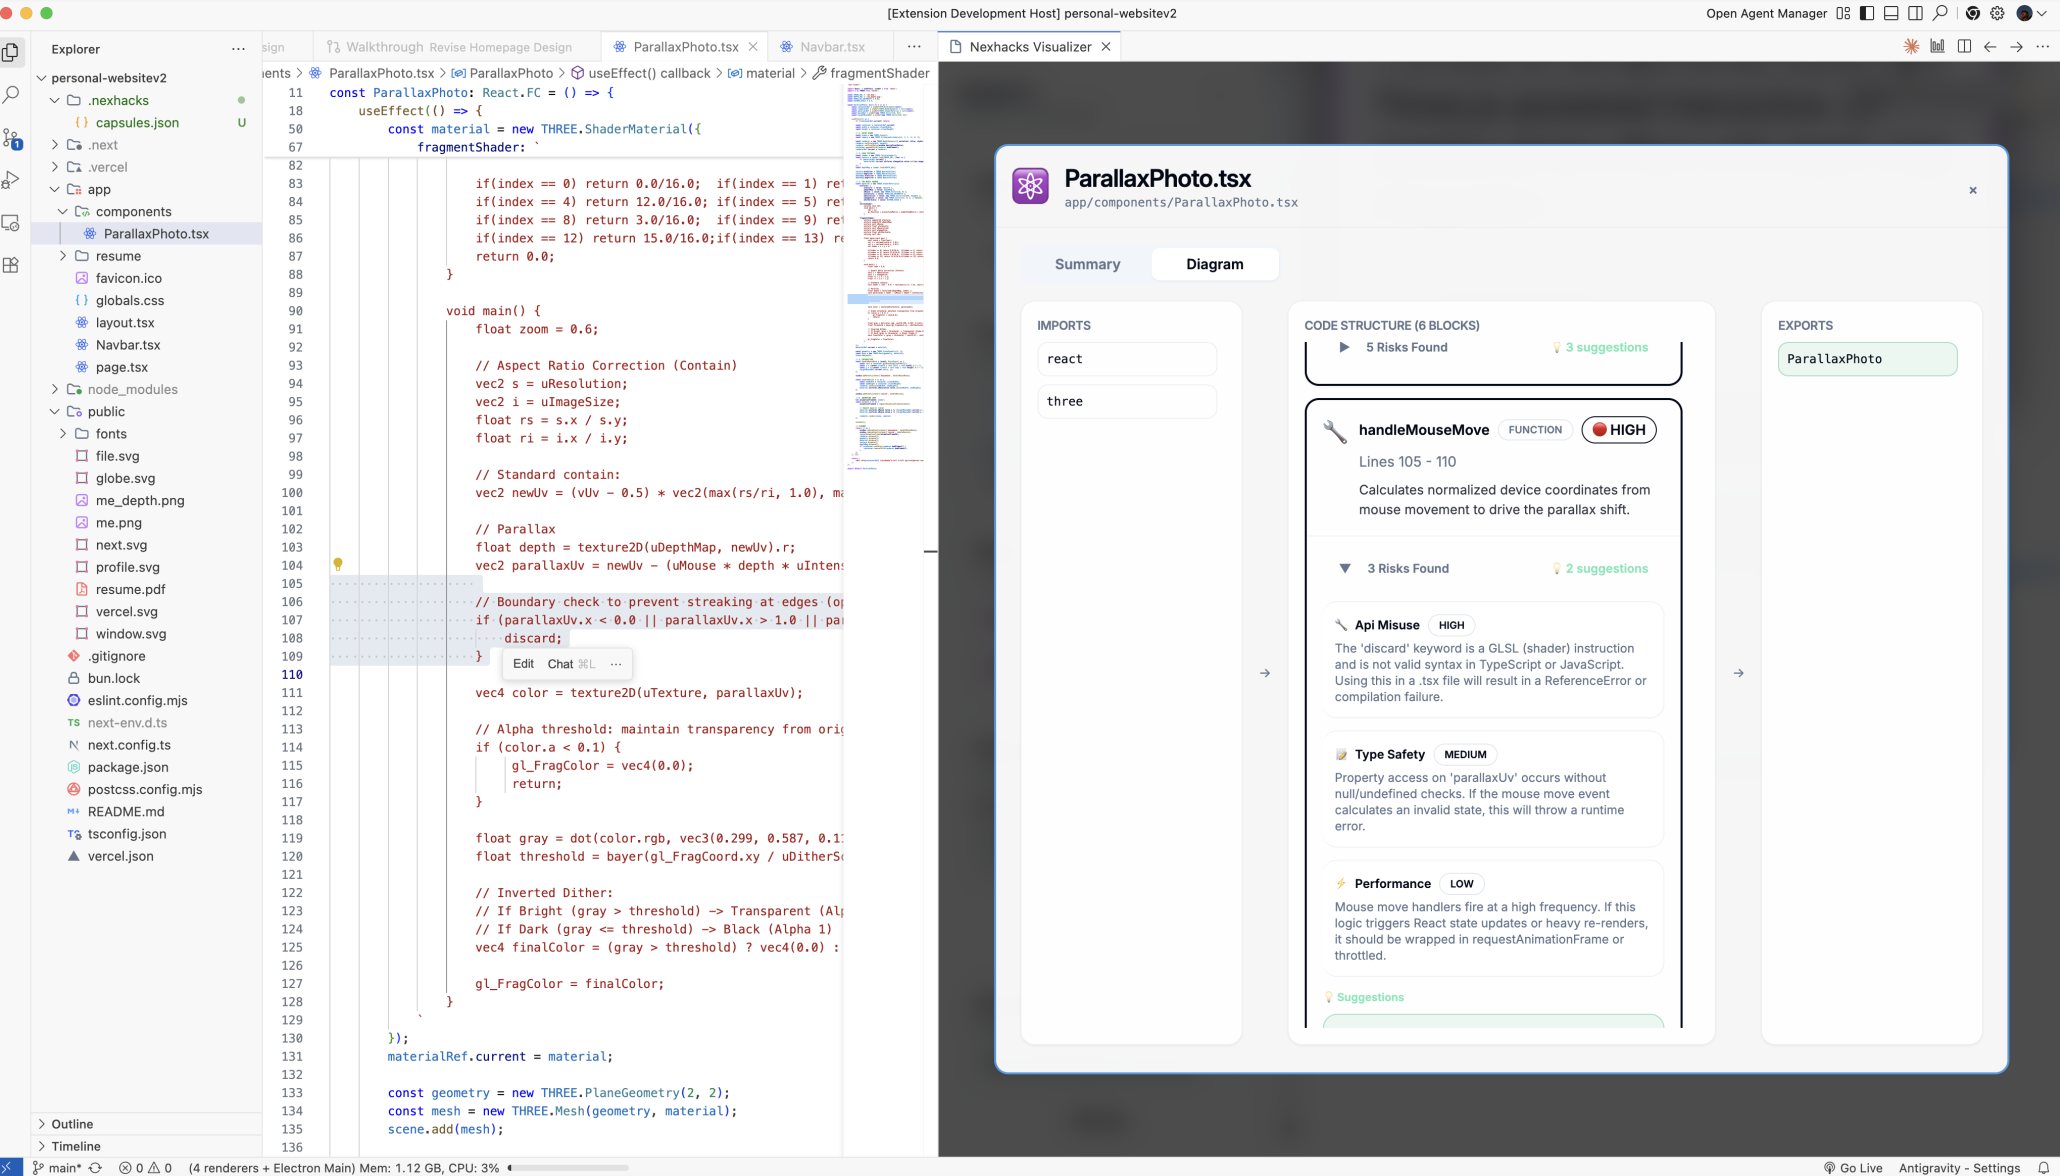Open Remote Explorer in activity bar

[x=12, y=223]
